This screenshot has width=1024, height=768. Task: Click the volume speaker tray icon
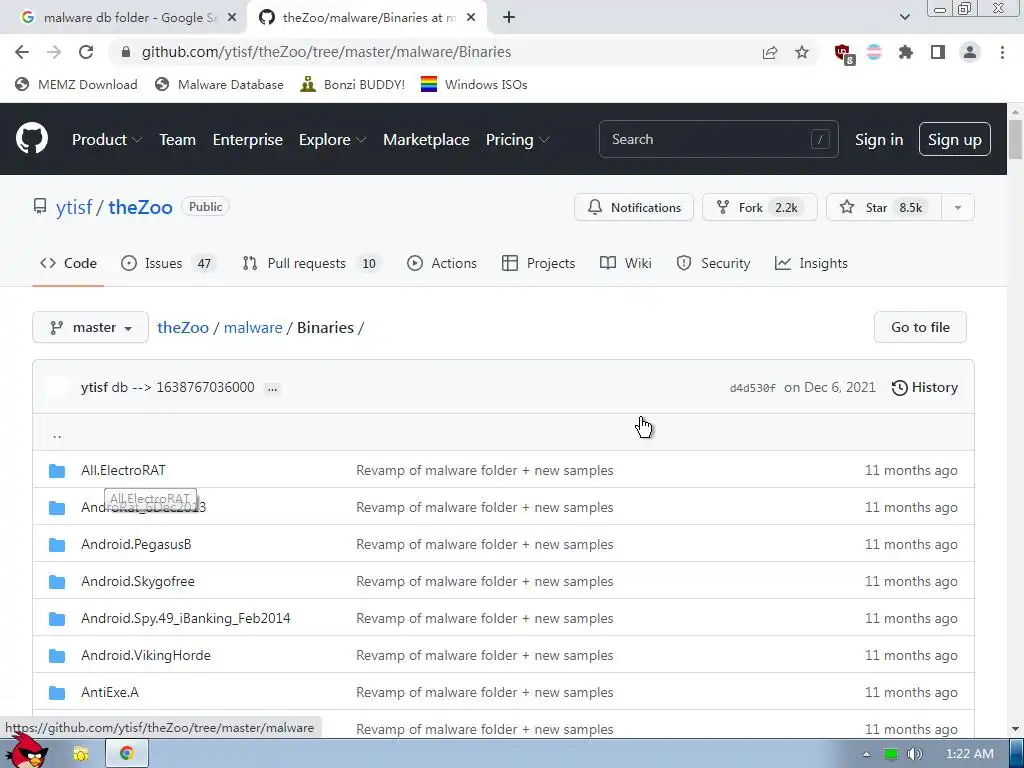tap(915, 754)
